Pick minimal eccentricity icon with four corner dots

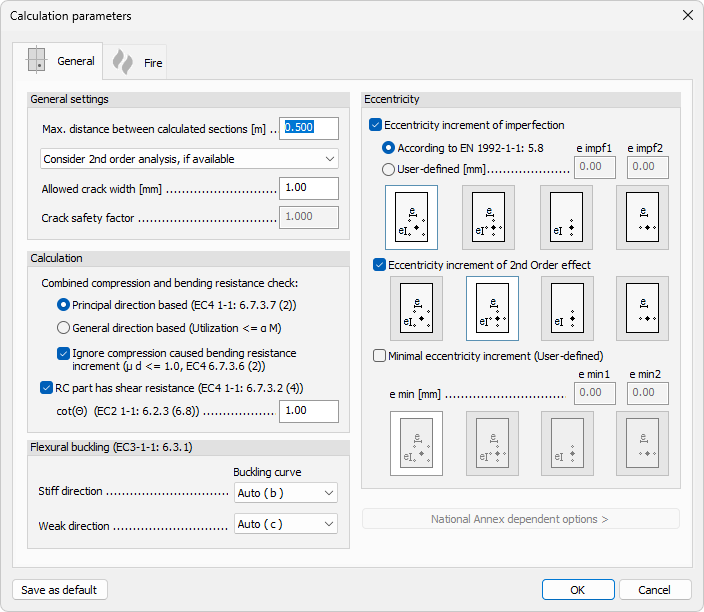pyautogui.click(x=416, y=443)
